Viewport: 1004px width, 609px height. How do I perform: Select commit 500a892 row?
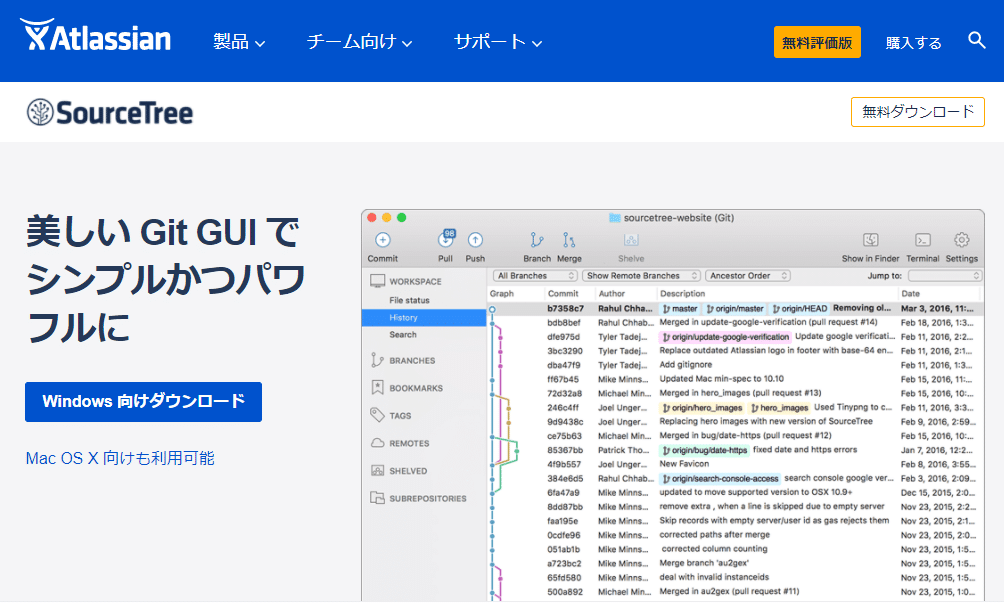pos(735,592)
